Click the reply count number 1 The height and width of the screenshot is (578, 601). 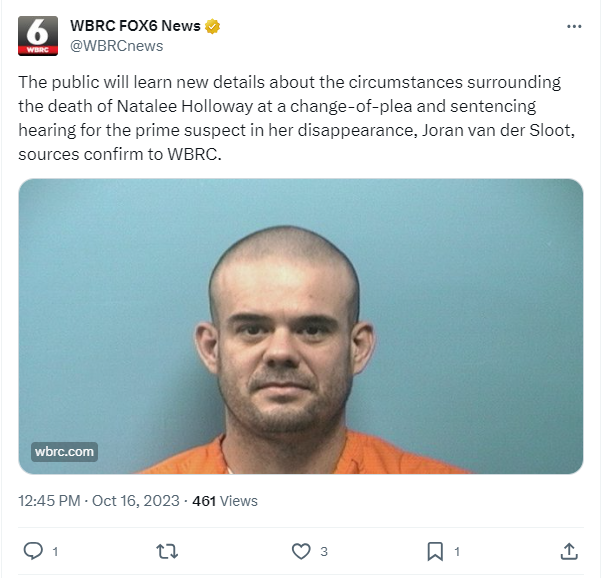[55, 552]
